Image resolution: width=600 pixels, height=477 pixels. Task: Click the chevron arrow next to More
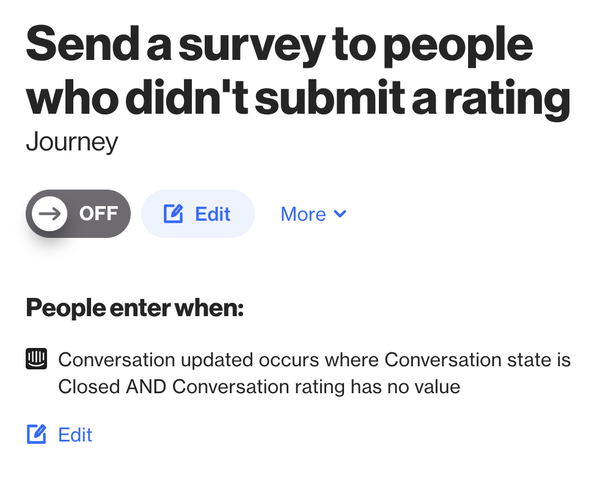tap(340, 214)
